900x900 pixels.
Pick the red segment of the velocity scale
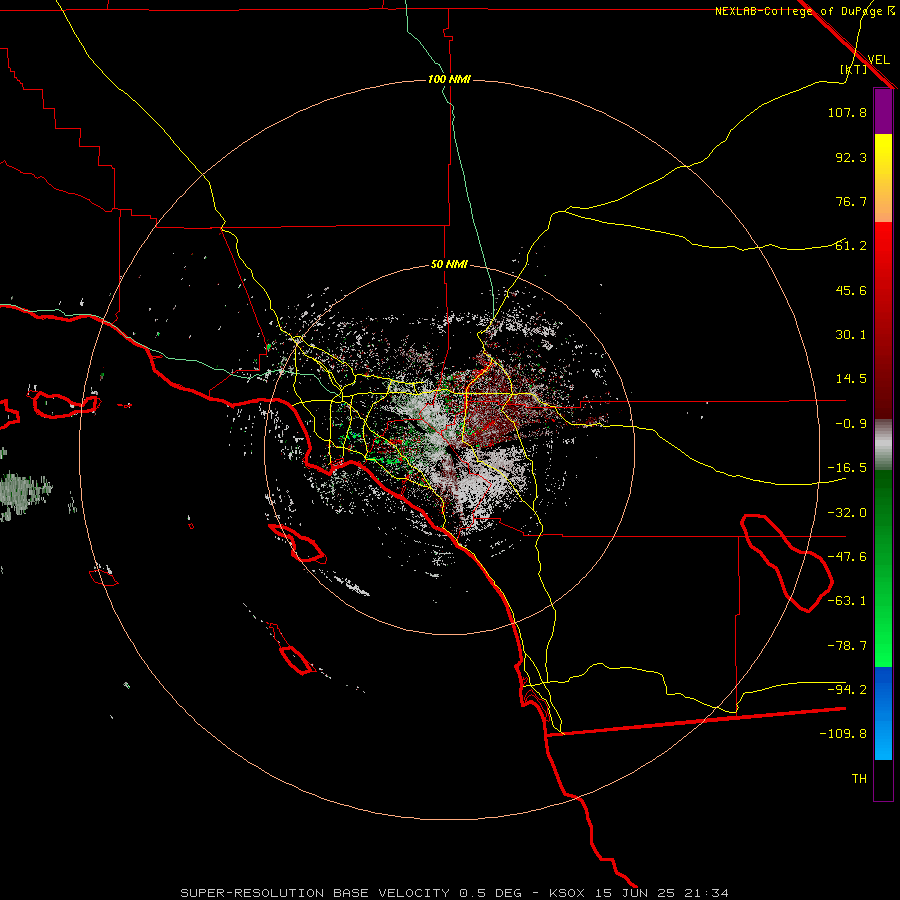[x=883, y=320]
